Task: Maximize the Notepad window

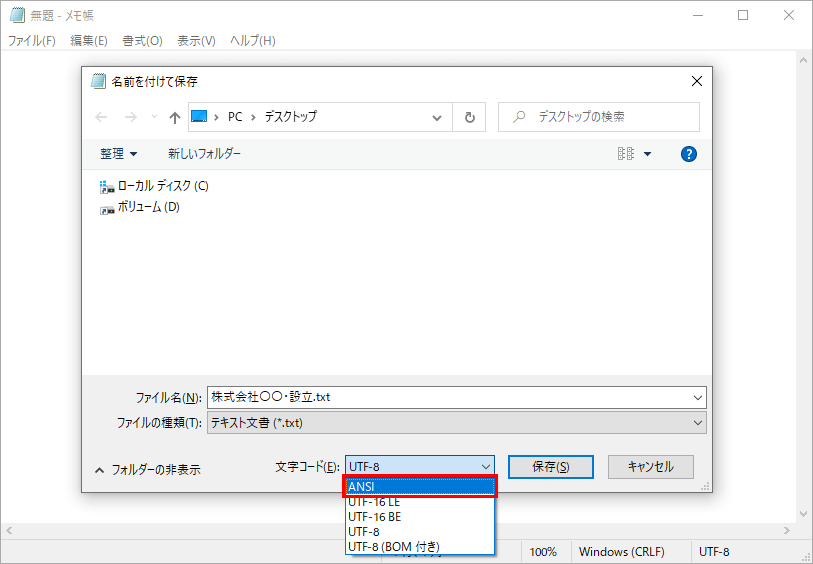Action: click(x=743, y=16)
